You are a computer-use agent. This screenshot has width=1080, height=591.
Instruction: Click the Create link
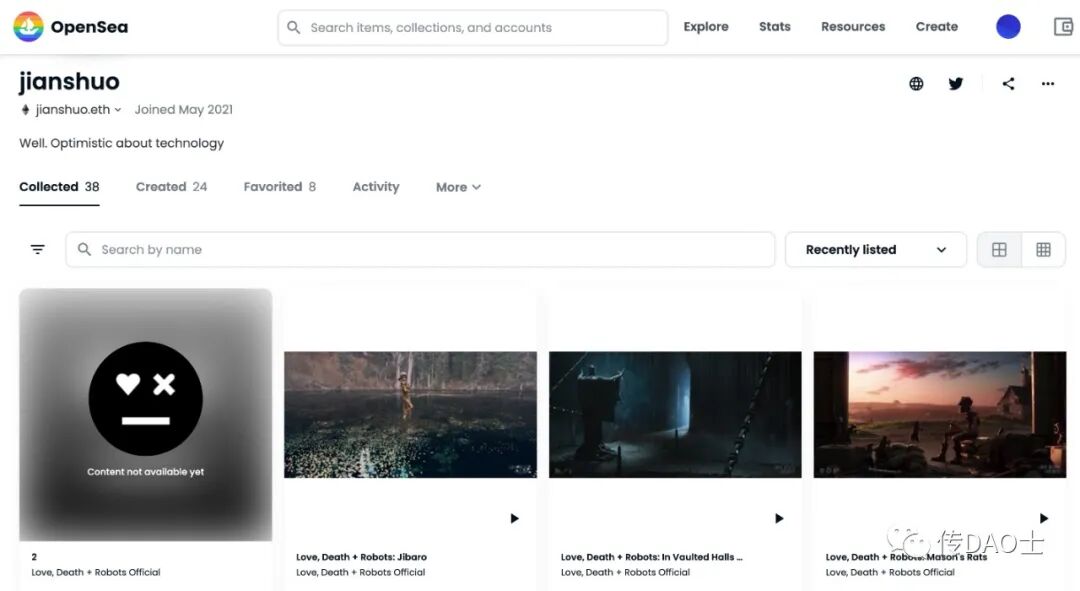[x=936, y=27]
